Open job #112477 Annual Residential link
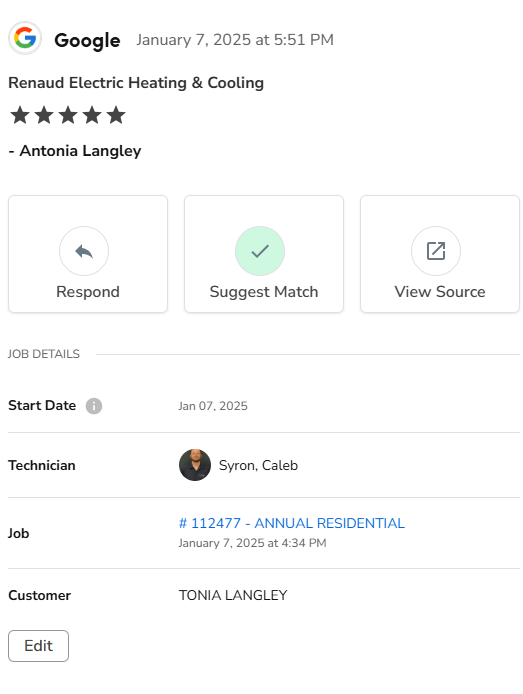The width and height of the screenshot is (523, 694). [x=292, y=523]
